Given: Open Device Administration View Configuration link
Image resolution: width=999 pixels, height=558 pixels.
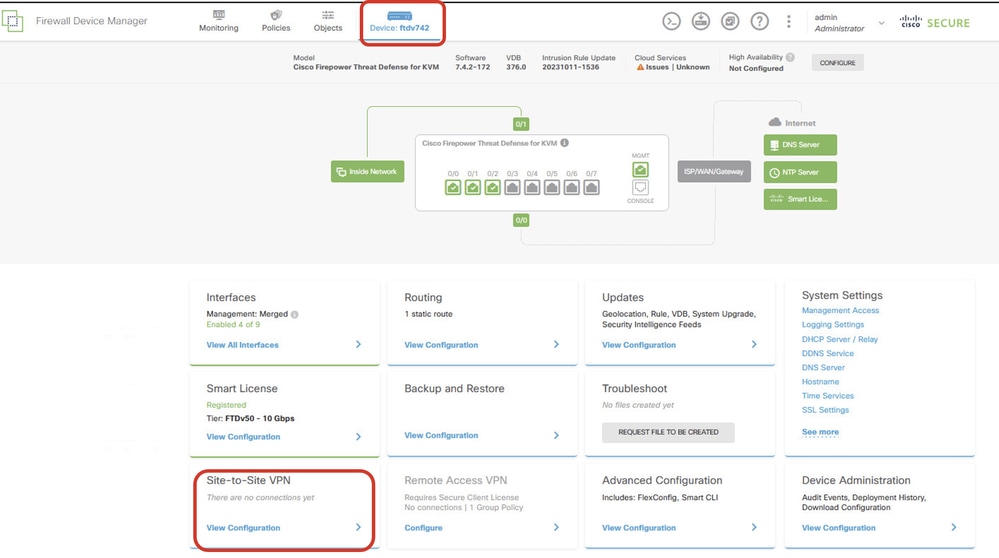Looking at the screenshot, I should pyautogui.click(x=838, y=527).
